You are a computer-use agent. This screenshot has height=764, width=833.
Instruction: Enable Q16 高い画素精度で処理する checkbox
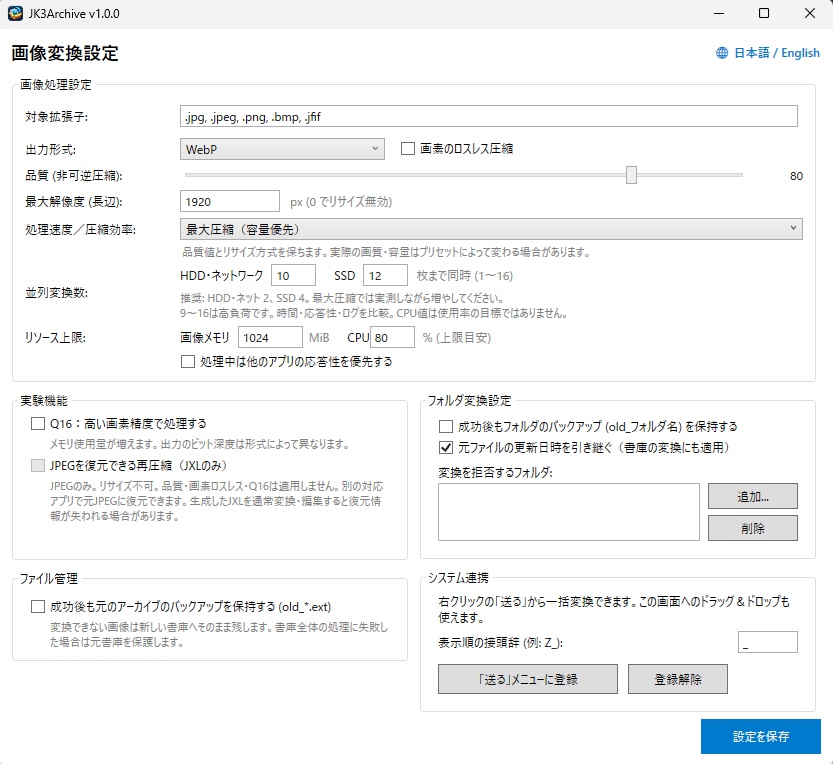[38, 423]
